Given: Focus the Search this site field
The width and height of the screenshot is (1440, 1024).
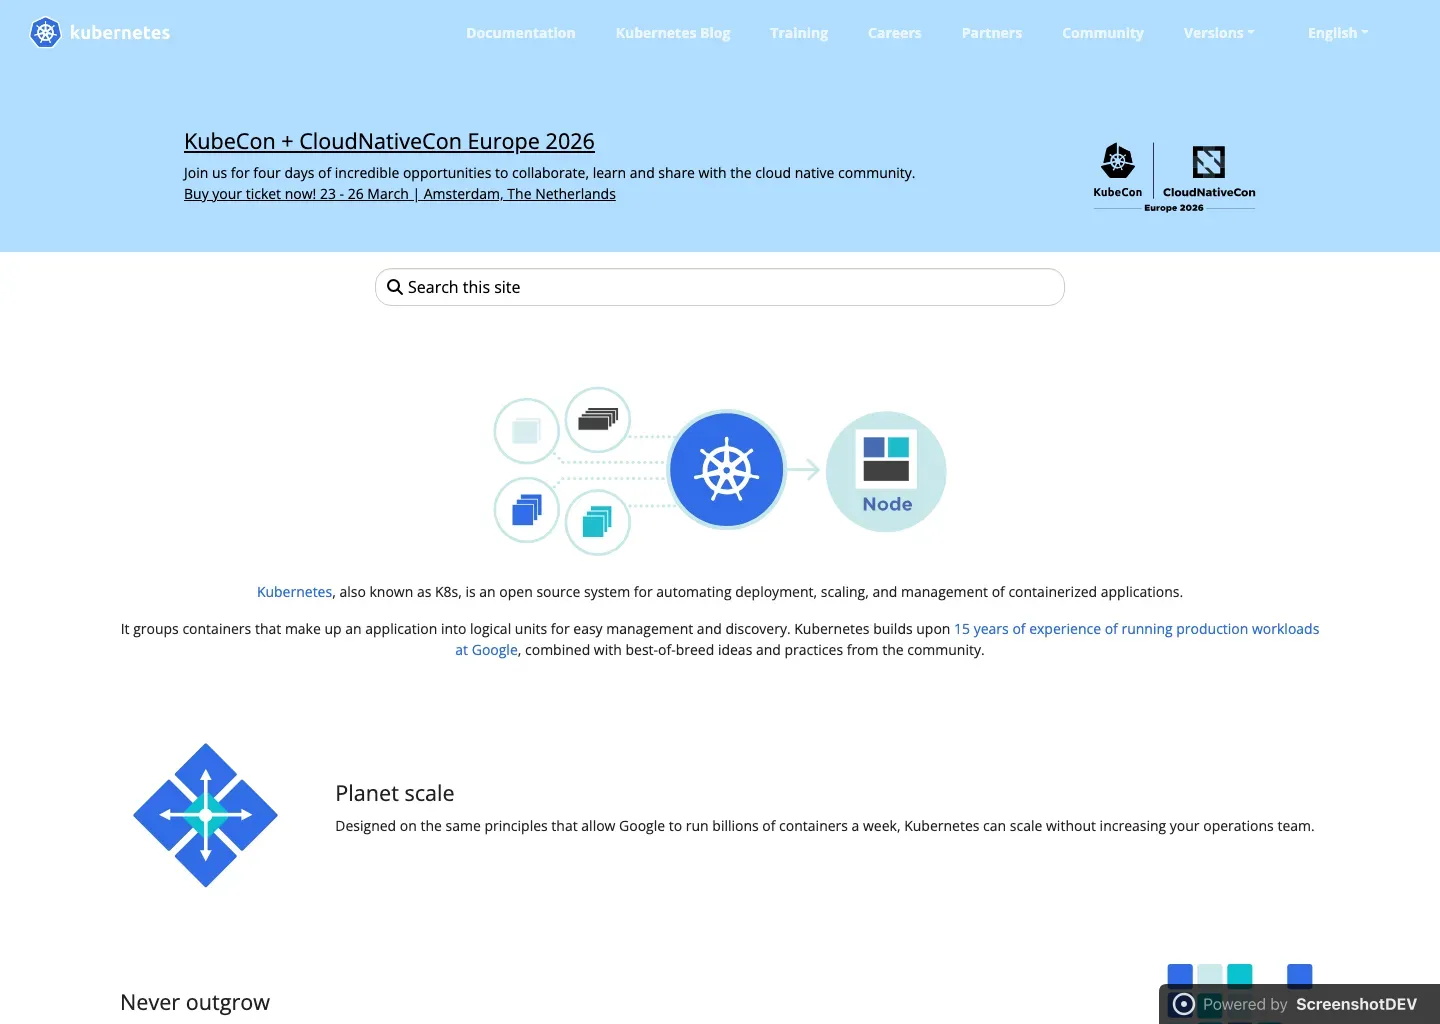Looking at the screenshot, I should pos(720,287).
